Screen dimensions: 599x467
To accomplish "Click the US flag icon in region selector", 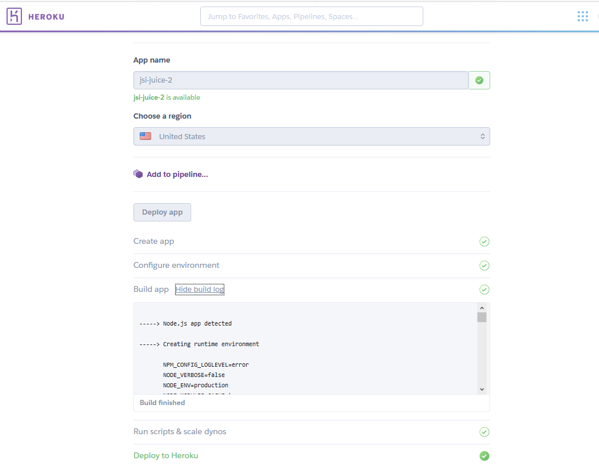I will click(145, 136).
